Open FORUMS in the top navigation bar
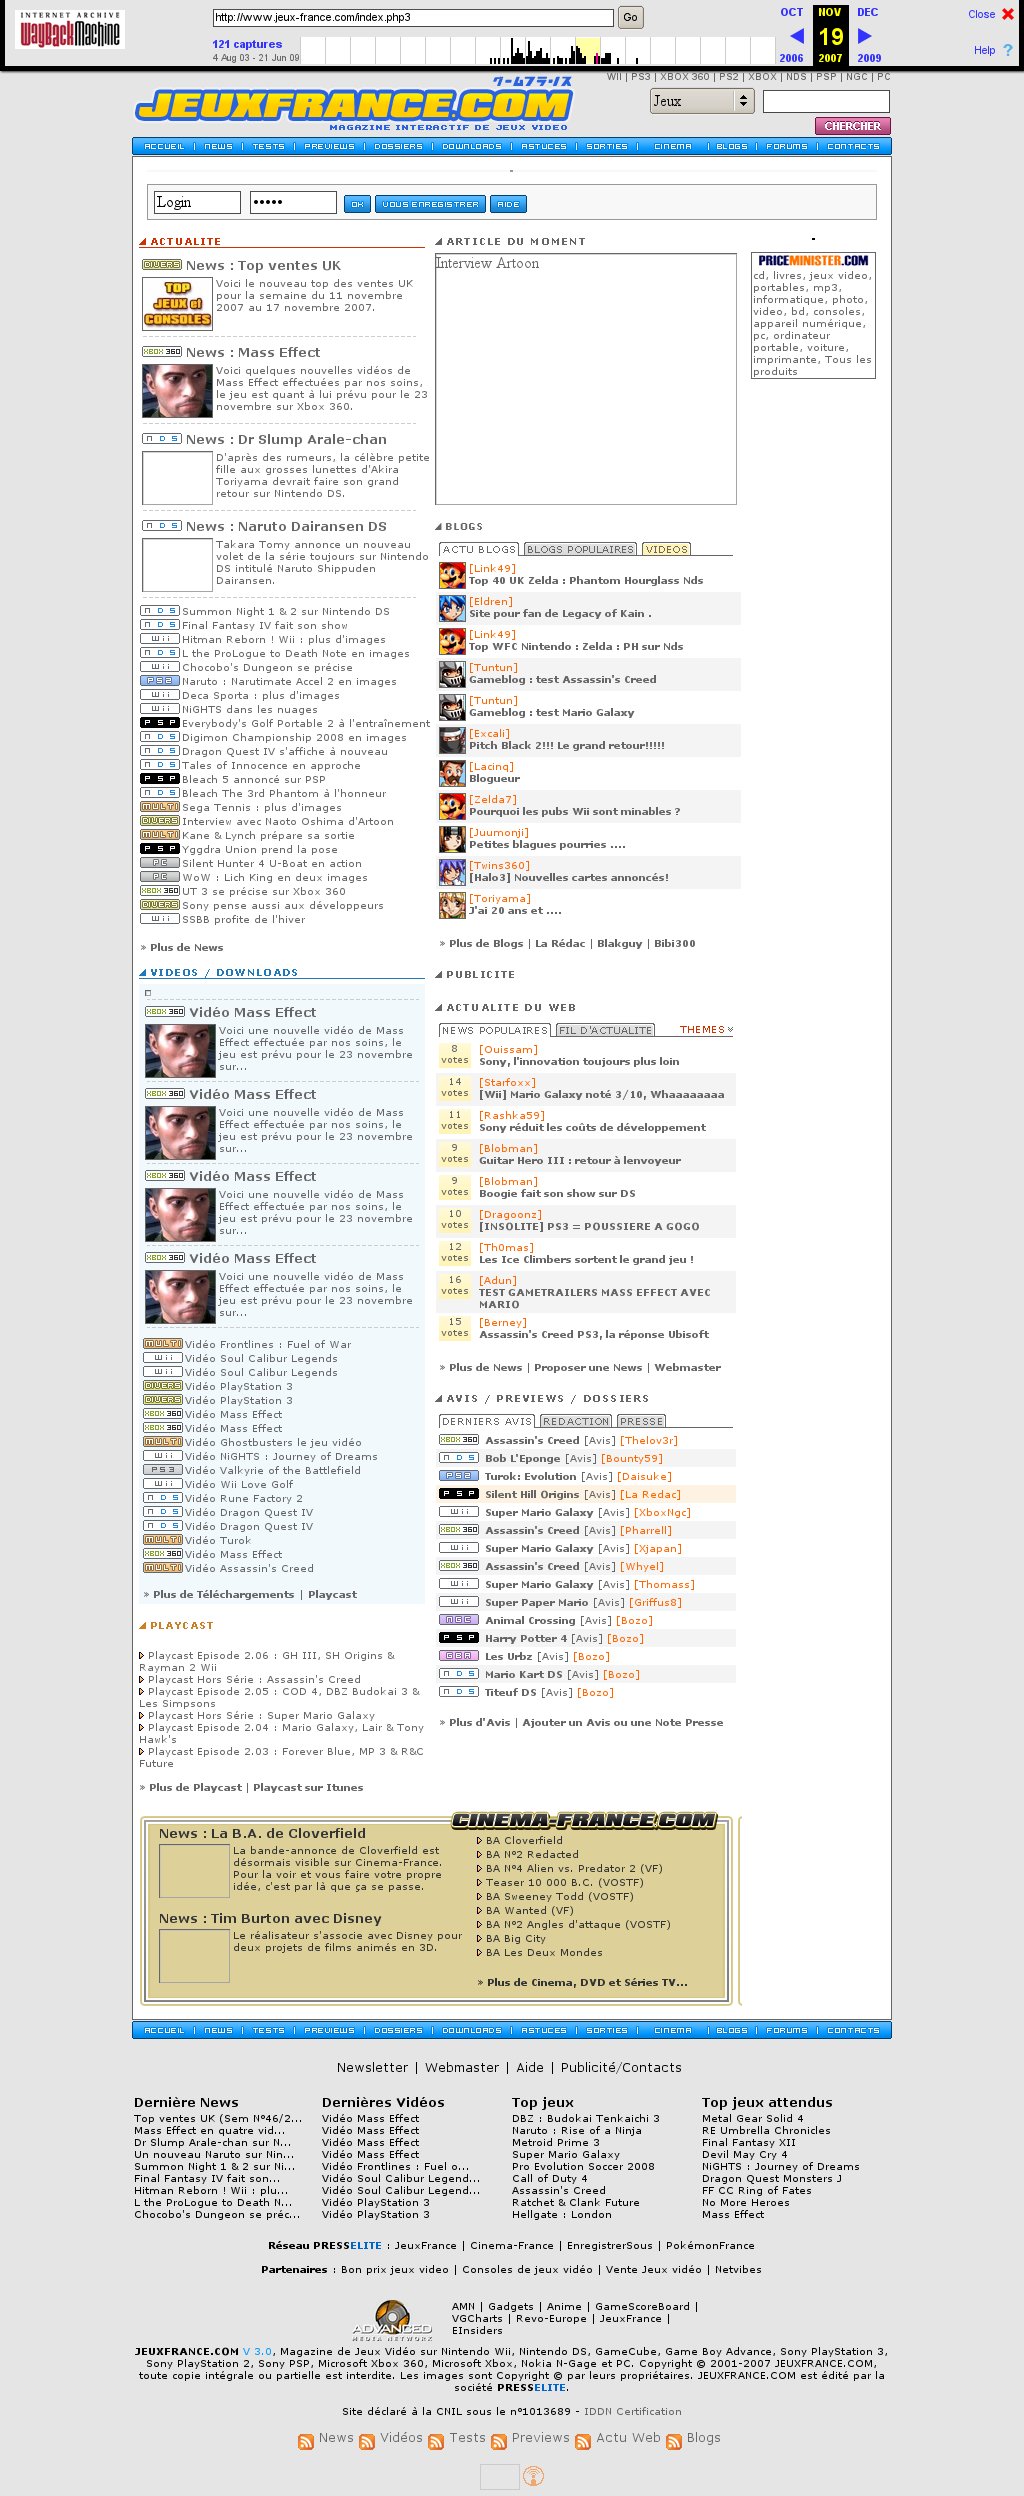Image resolution: width=1024 pixels, height=2496 pixels. pos(787,147)
